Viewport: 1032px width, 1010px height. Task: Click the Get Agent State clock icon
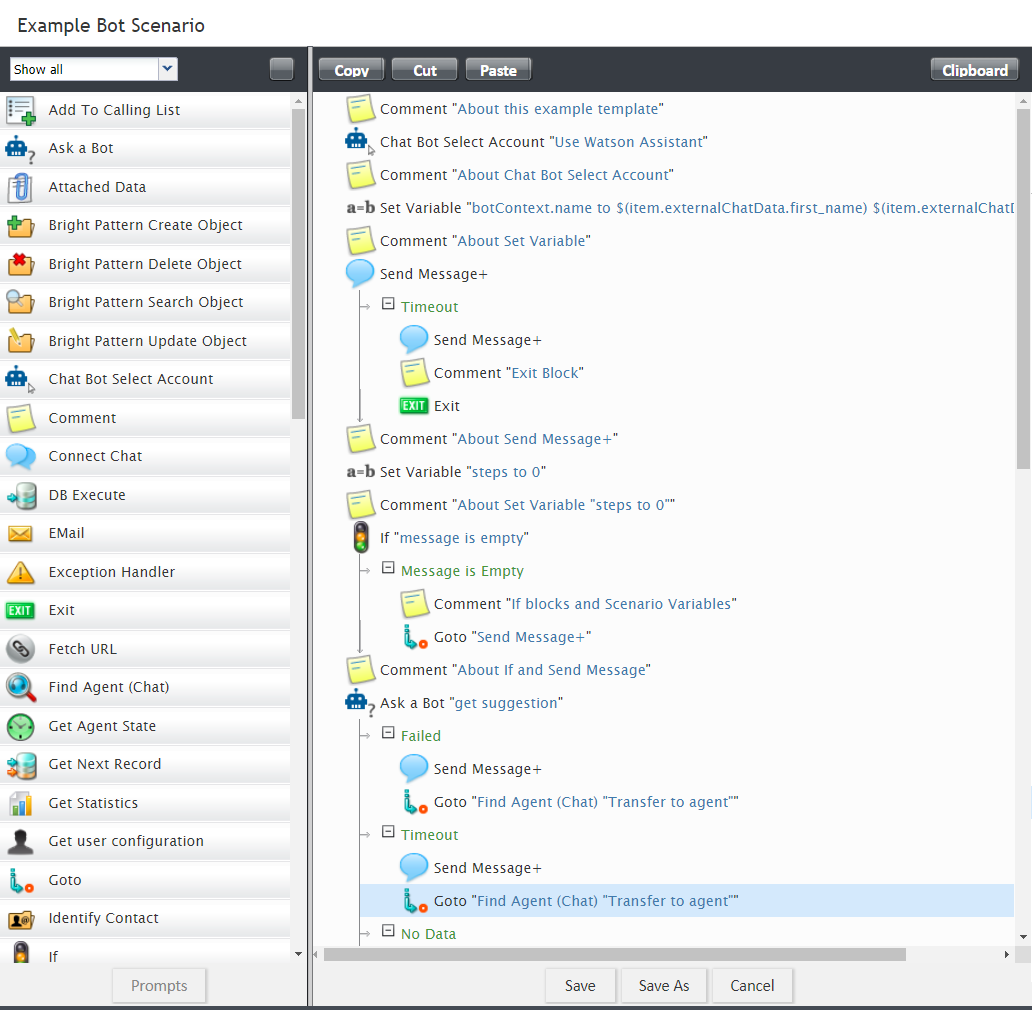20,726
